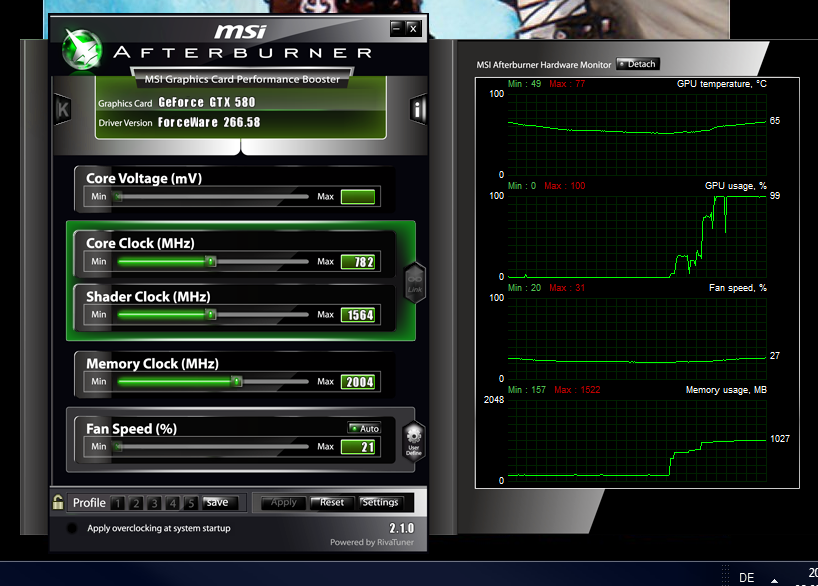Open the information i side button

pos(418,109)
